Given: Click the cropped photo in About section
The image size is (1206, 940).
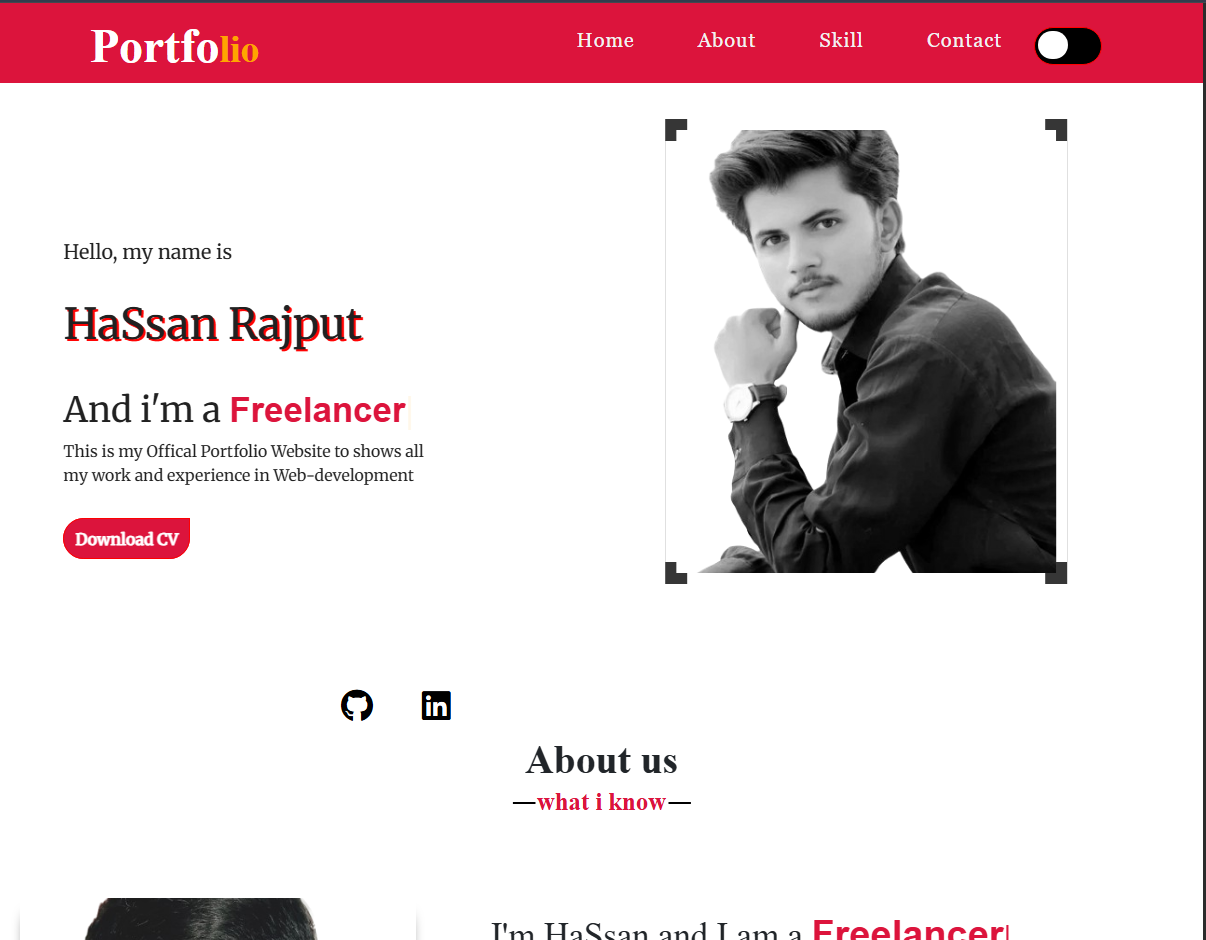Looking at the screenshot, I should [x=217, y=919].
